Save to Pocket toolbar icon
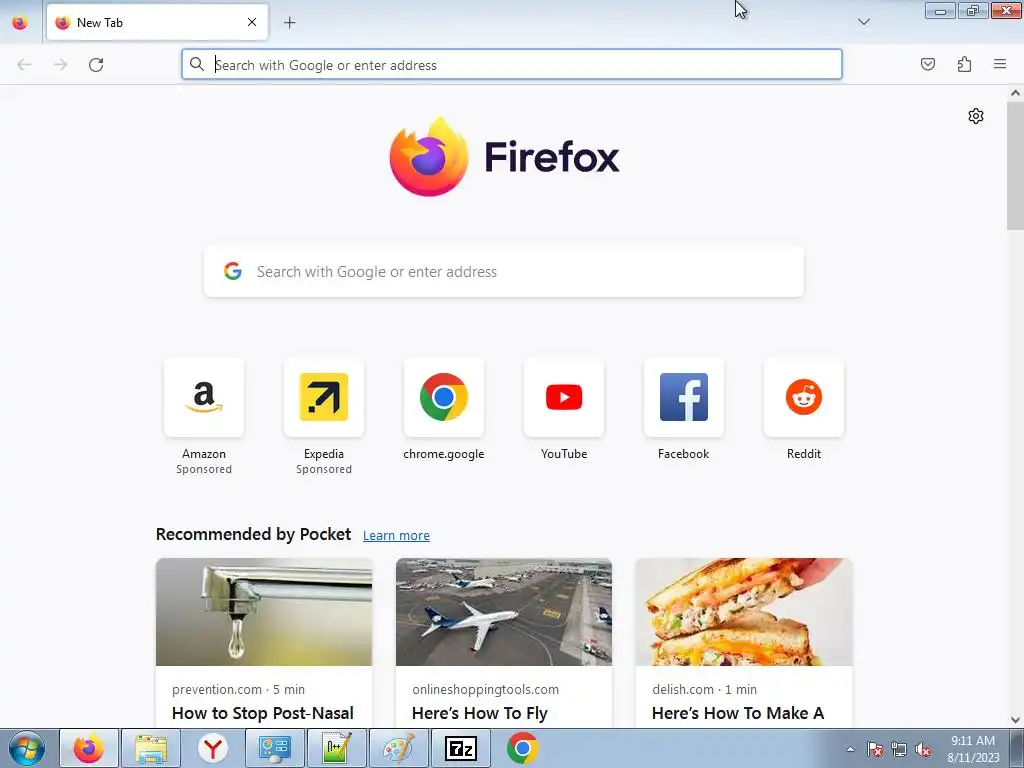 tap(927, 64)
